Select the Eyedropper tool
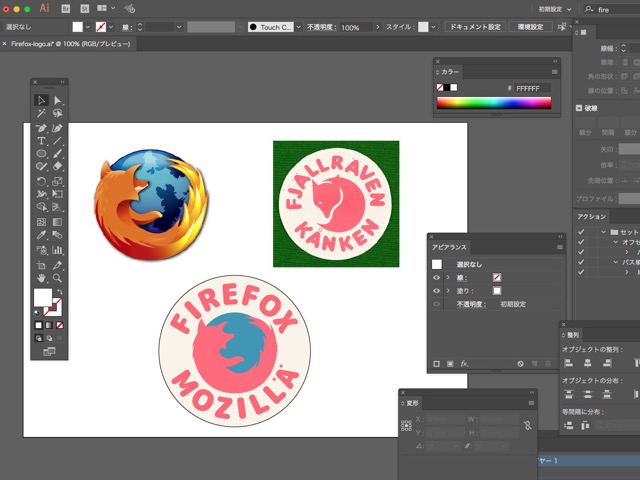The width and height of the screenshot is (640, 480). [x=41, y=235]
